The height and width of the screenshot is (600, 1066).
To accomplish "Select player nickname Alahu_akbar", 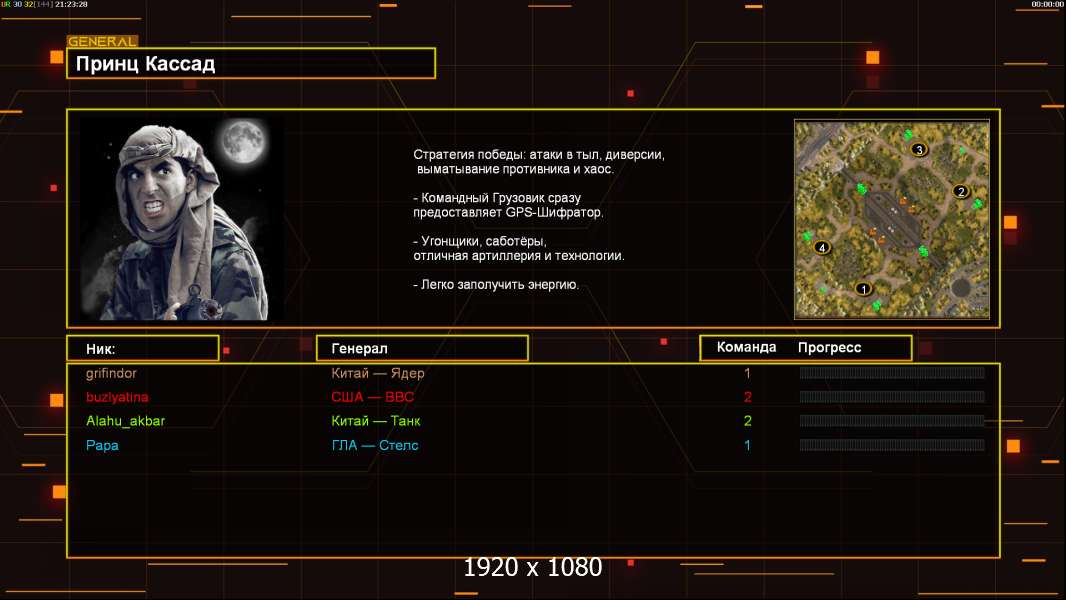I will pyautogui.click(x=125, y=421).
